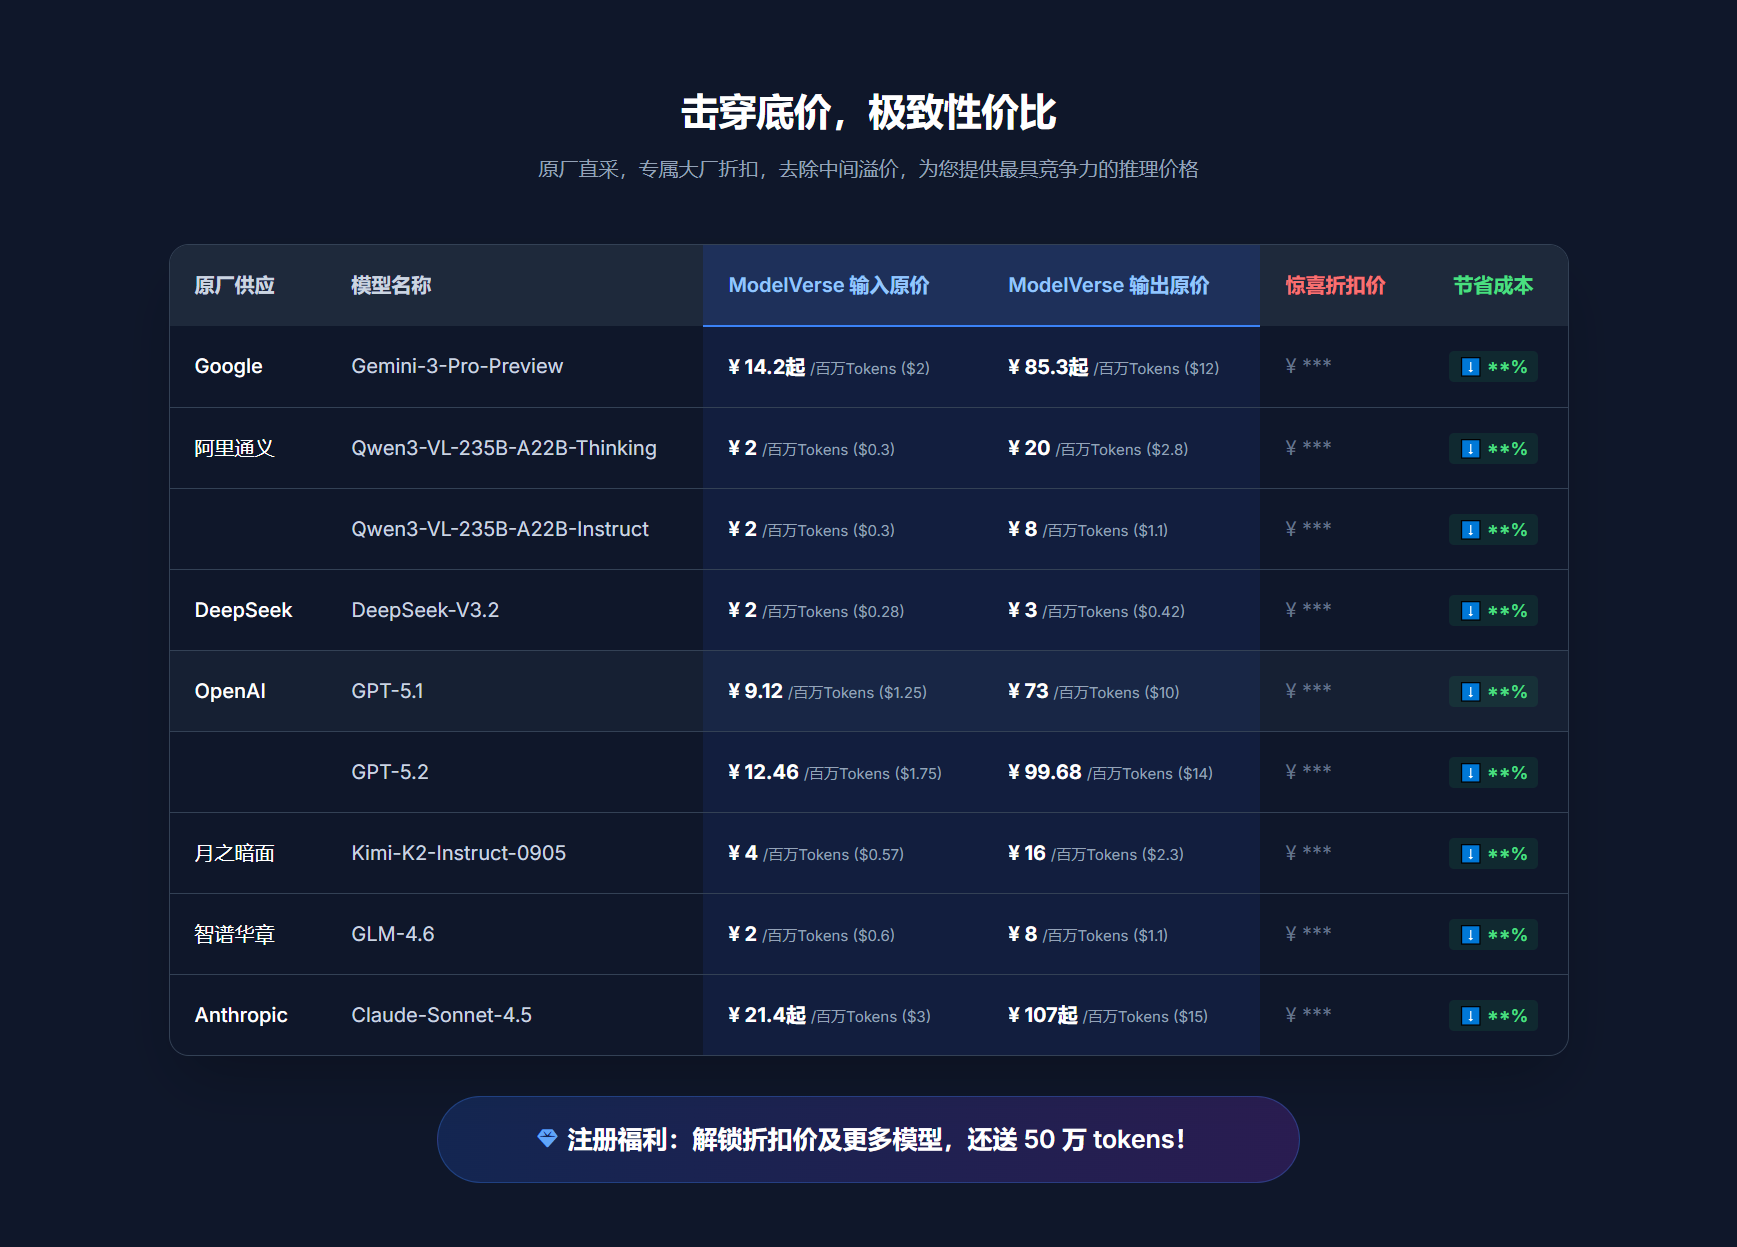Image resolution: width=1737 pixels, height=1247 pixels.
Task: Click the hidden ¥*** discount price for GPT-5.1
Action: [x=1308, y=691]
